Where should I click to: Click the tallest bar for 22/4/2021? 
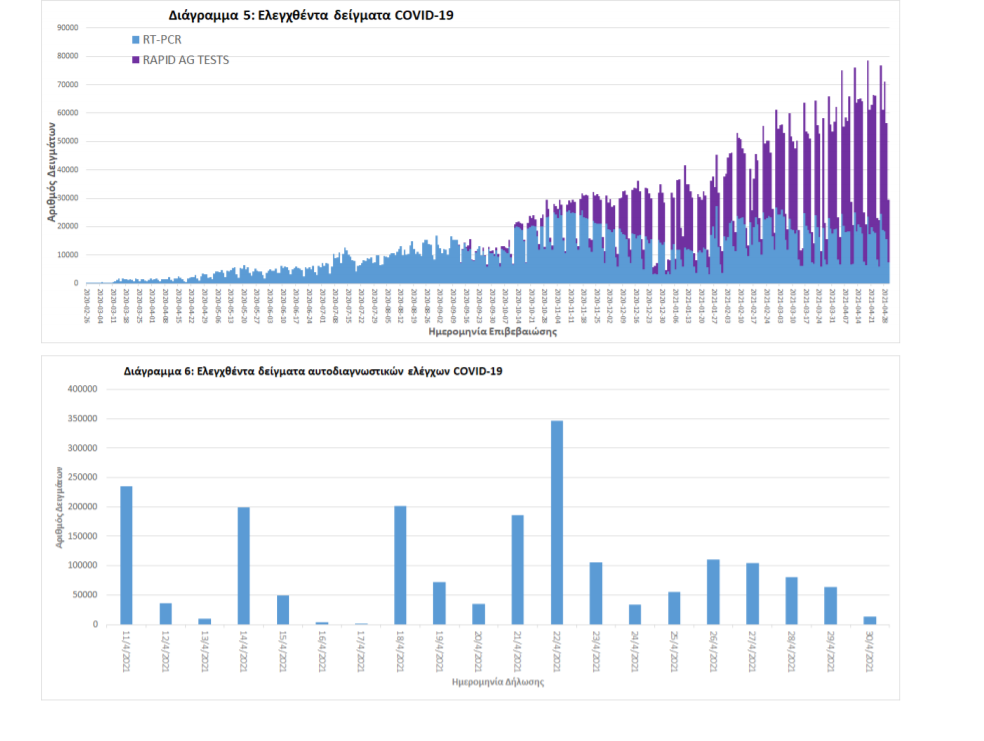click(557, 522)
